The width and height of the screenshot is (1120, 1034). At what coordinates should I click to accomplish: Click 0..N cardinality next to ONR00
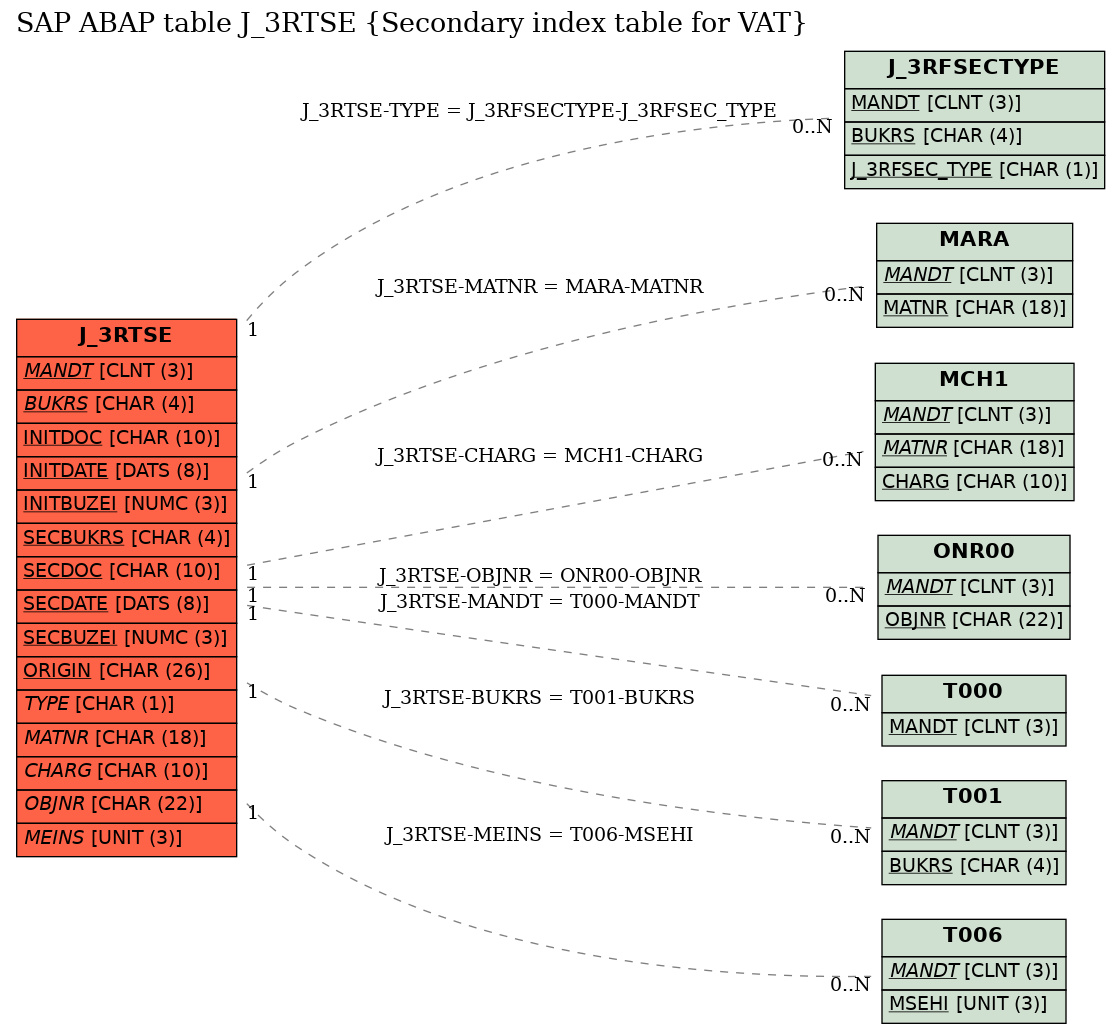[x=845, y=596]
